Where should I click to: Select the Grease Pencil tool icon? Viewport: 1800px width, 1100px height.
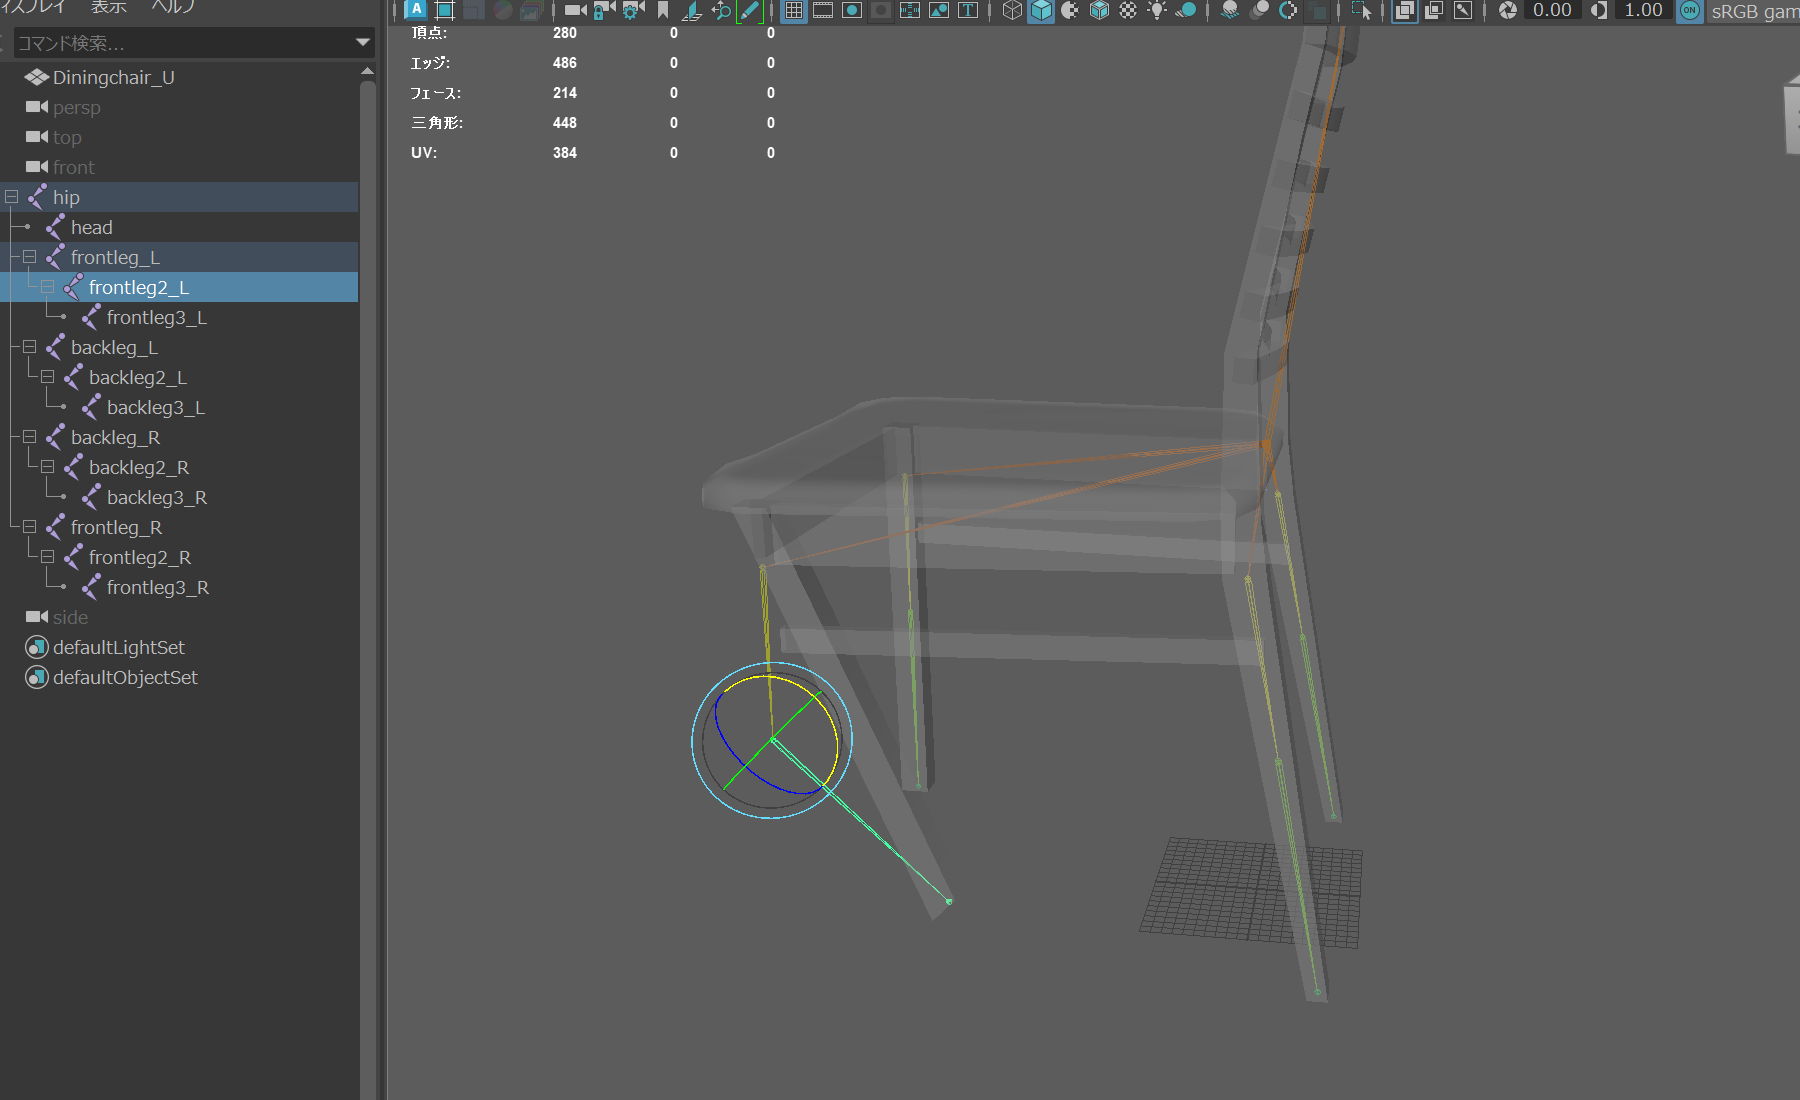point(749,10)
